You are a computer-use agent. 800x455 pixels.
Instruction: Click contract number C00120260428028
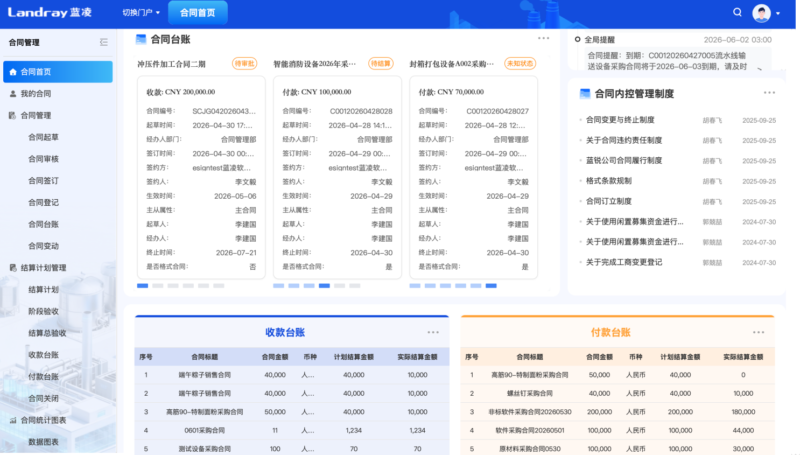(x=361, y=111)
